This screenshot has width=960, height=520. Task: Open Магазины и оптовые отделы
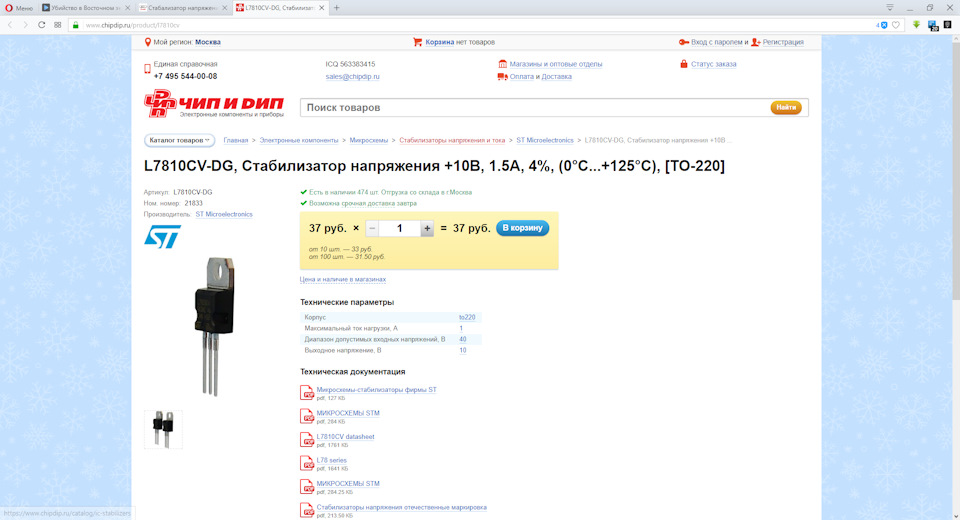coord(556,64)
